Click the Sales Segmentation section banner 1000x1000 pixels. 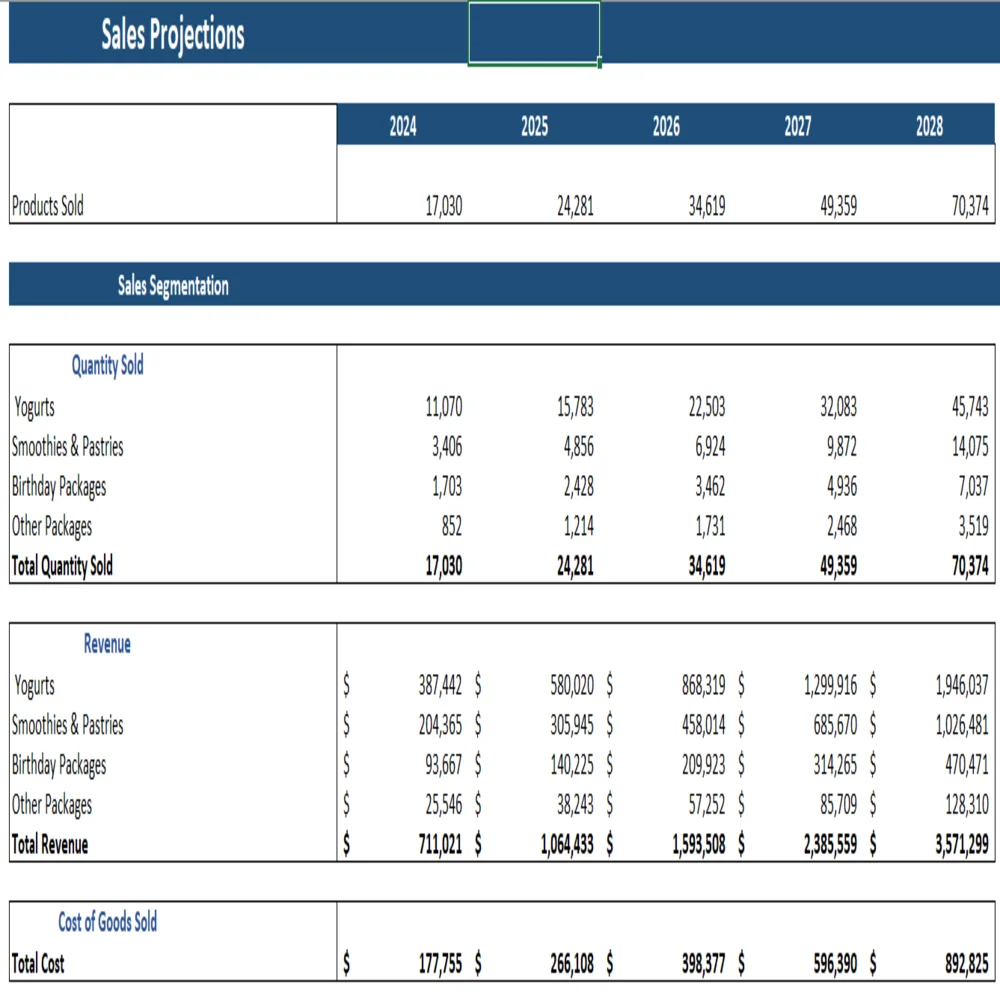(173, 286)
